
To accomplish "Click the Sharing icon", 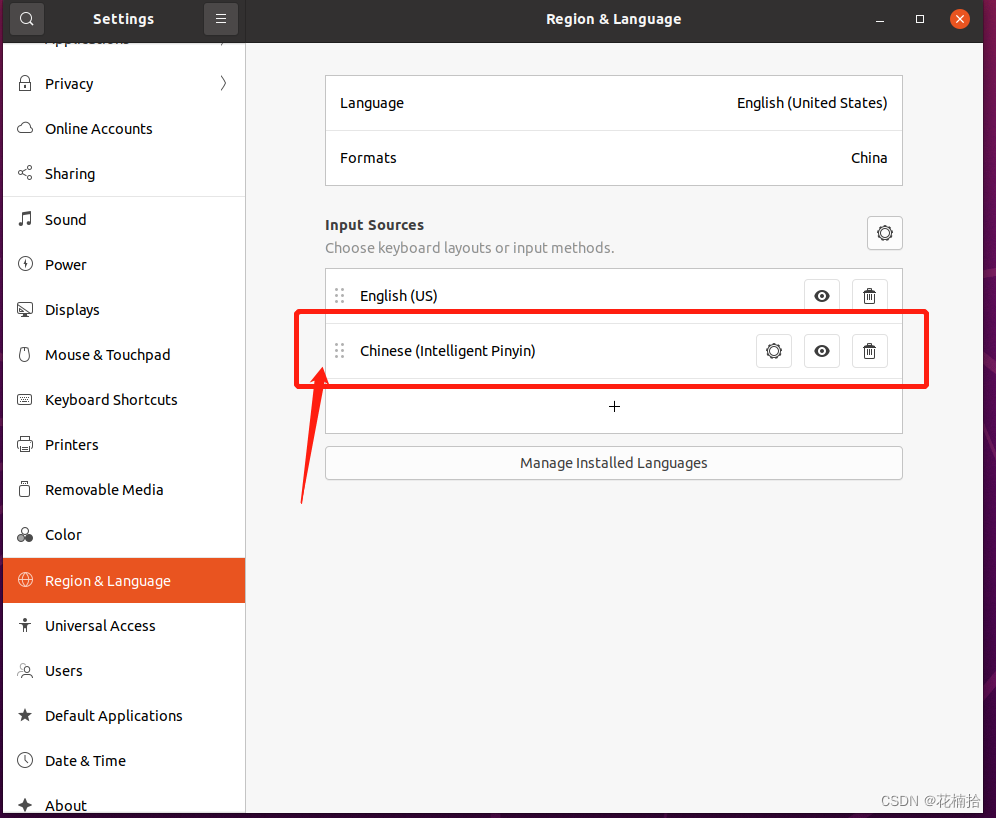I will point(25,173).
